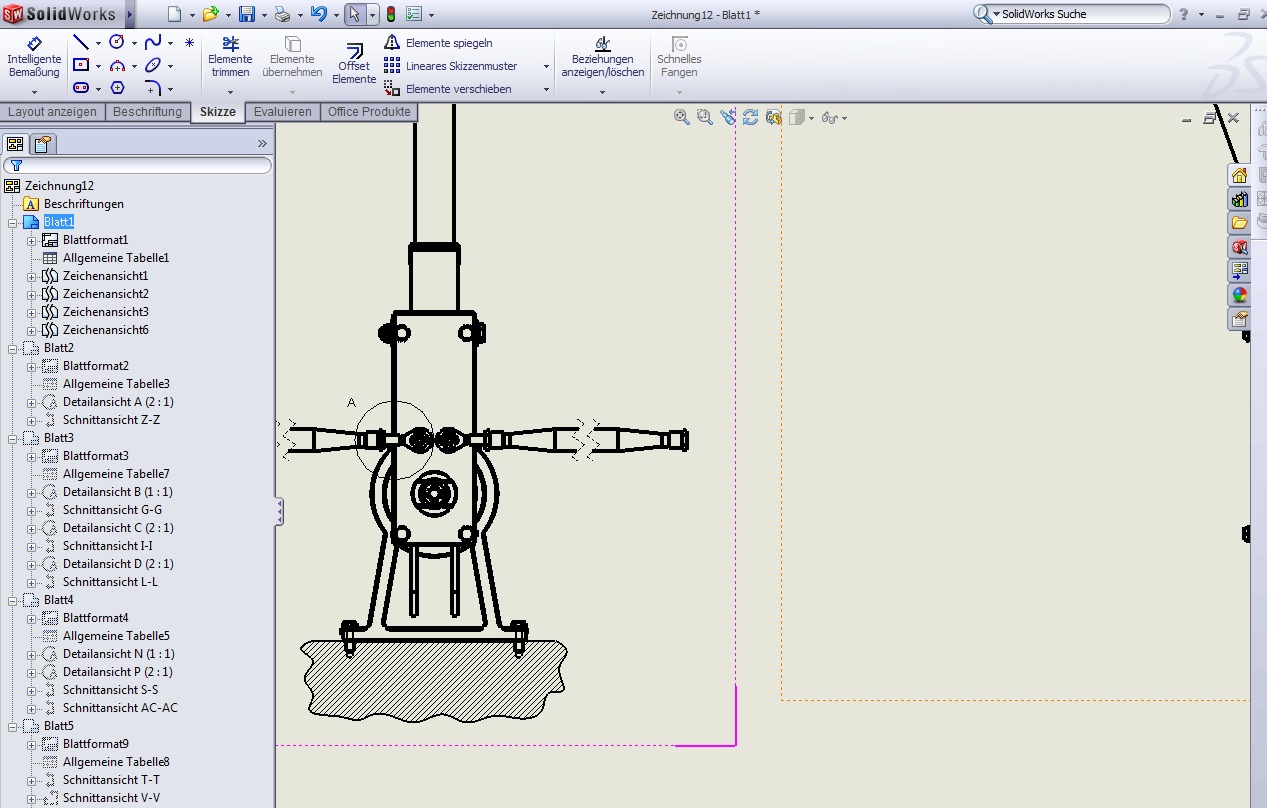This screenshot has width=1267, height=808.
Task: Click Zoom to Fit magnifier icon
Action: pos(682,118)
